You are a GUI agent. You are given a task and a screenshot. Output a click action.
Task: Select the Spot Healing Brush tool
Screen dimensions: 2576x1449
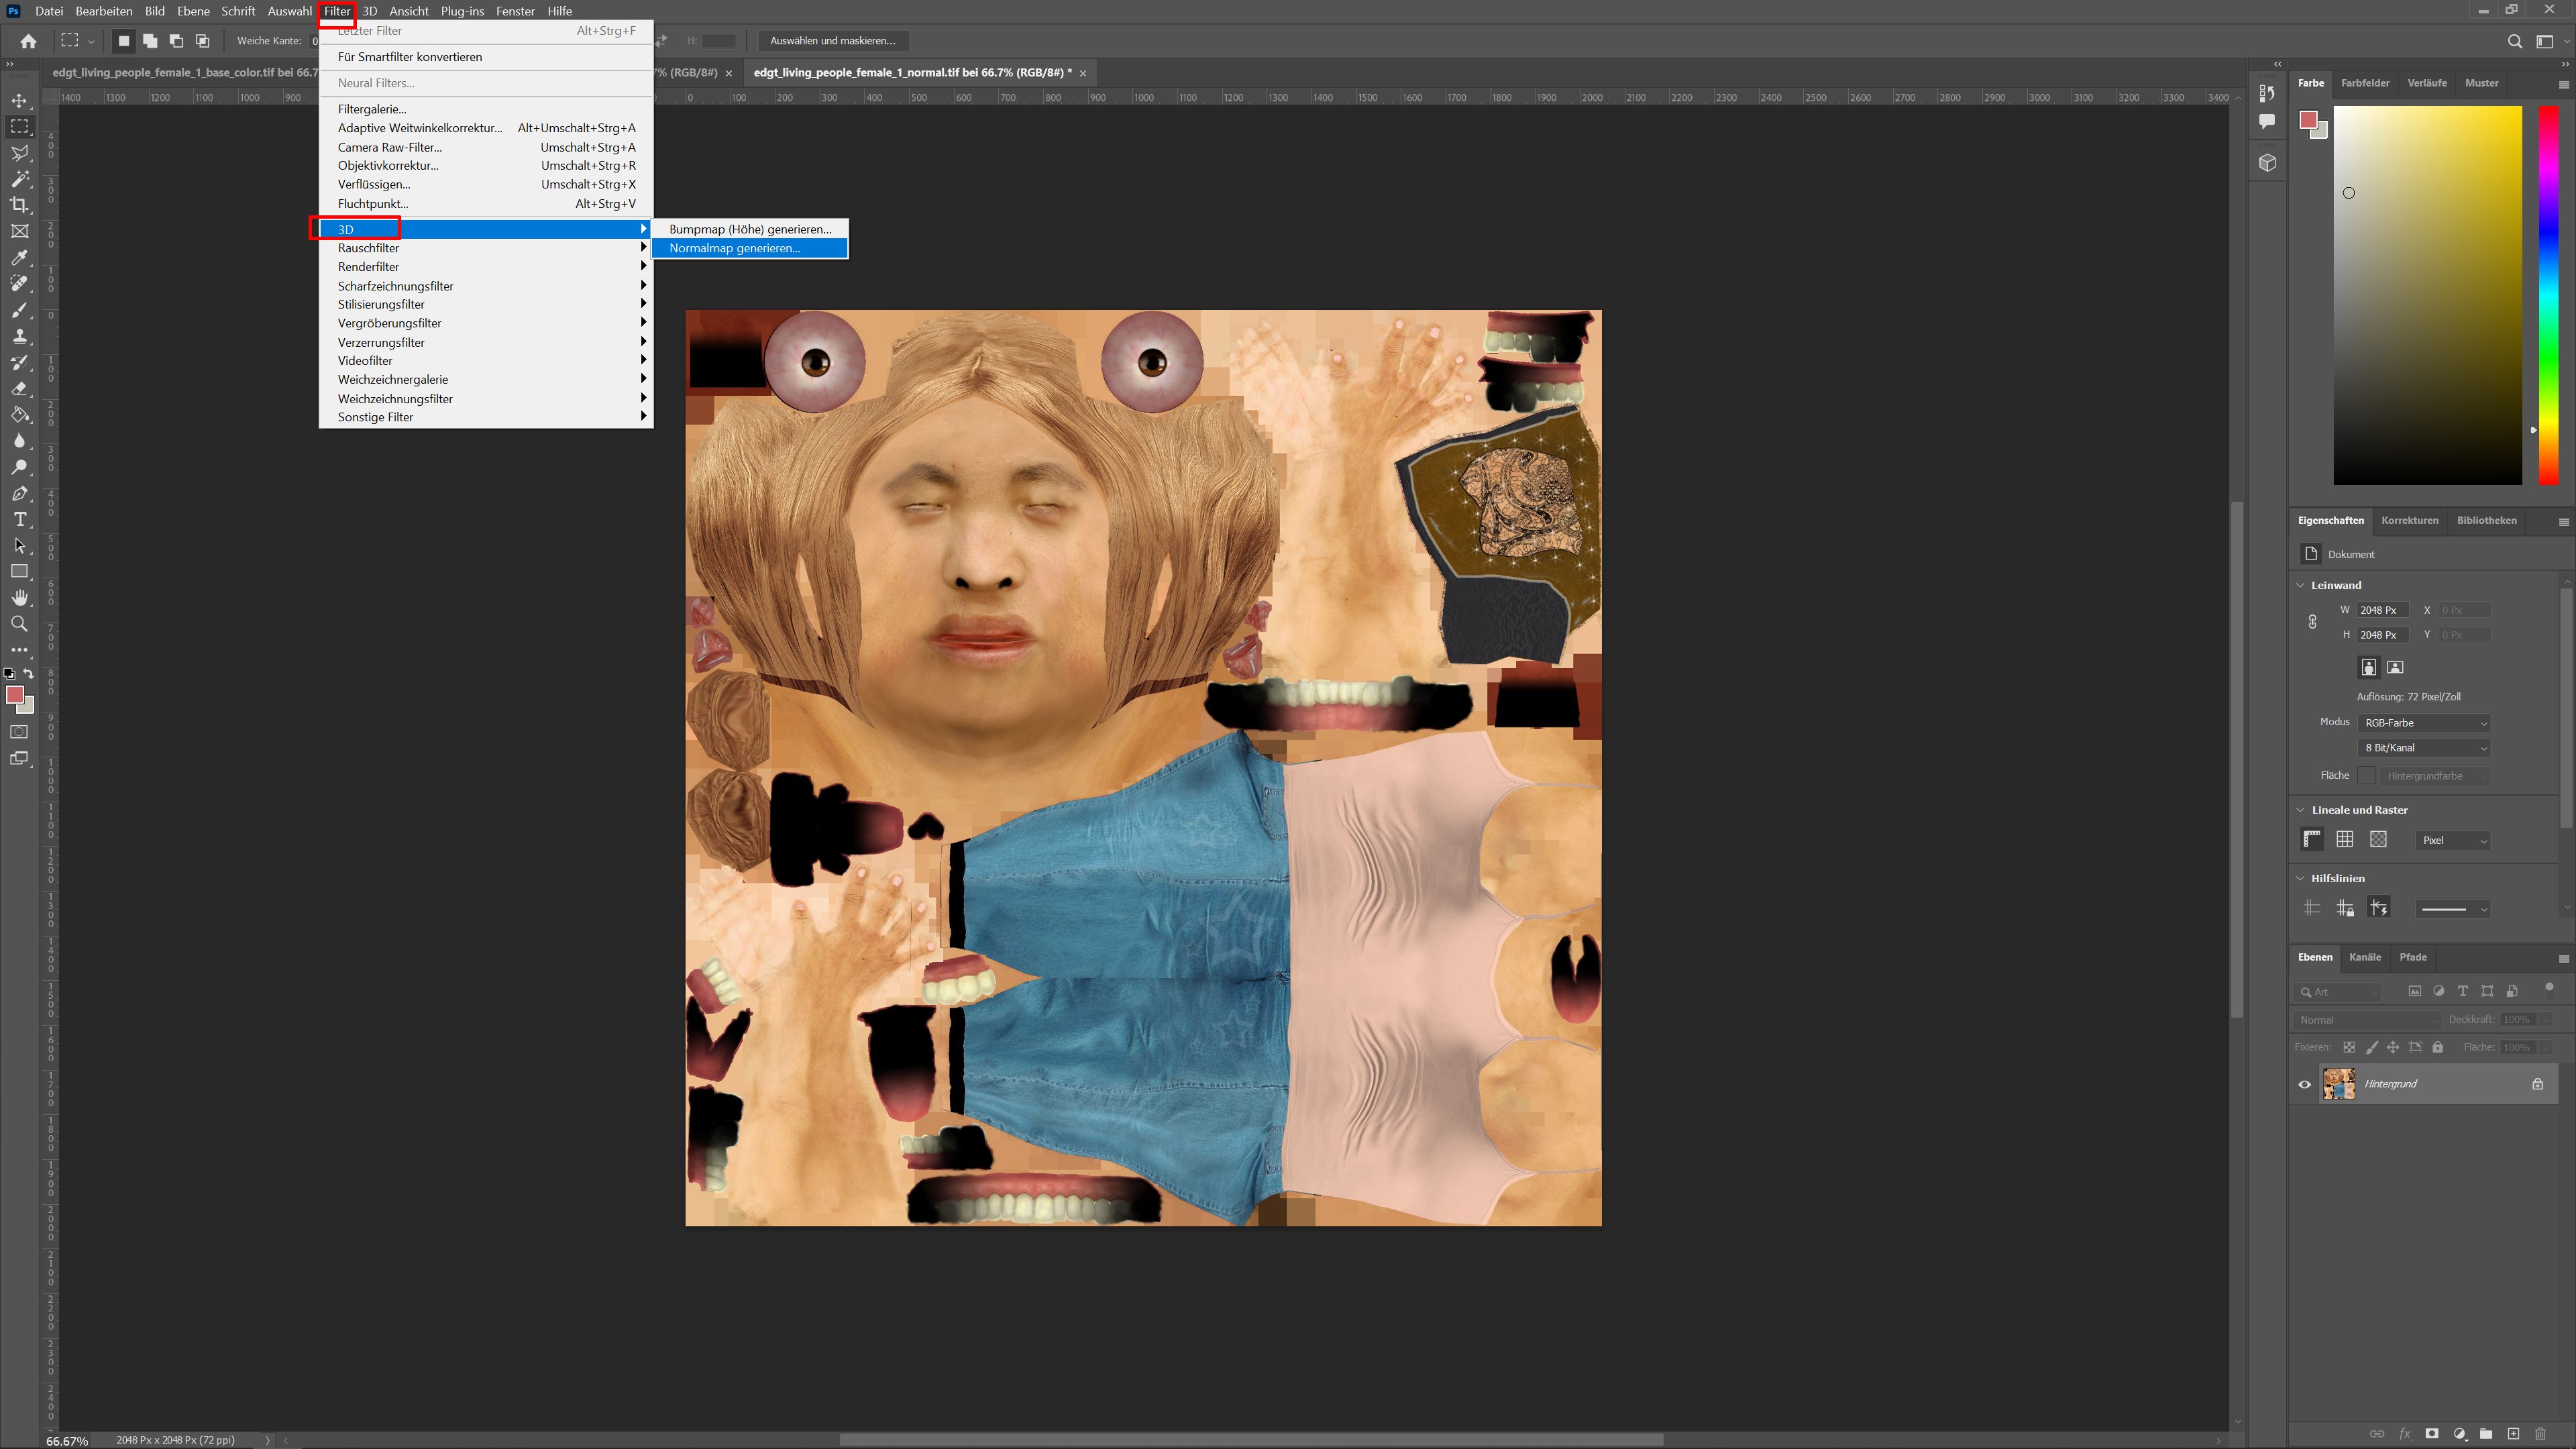19,284
